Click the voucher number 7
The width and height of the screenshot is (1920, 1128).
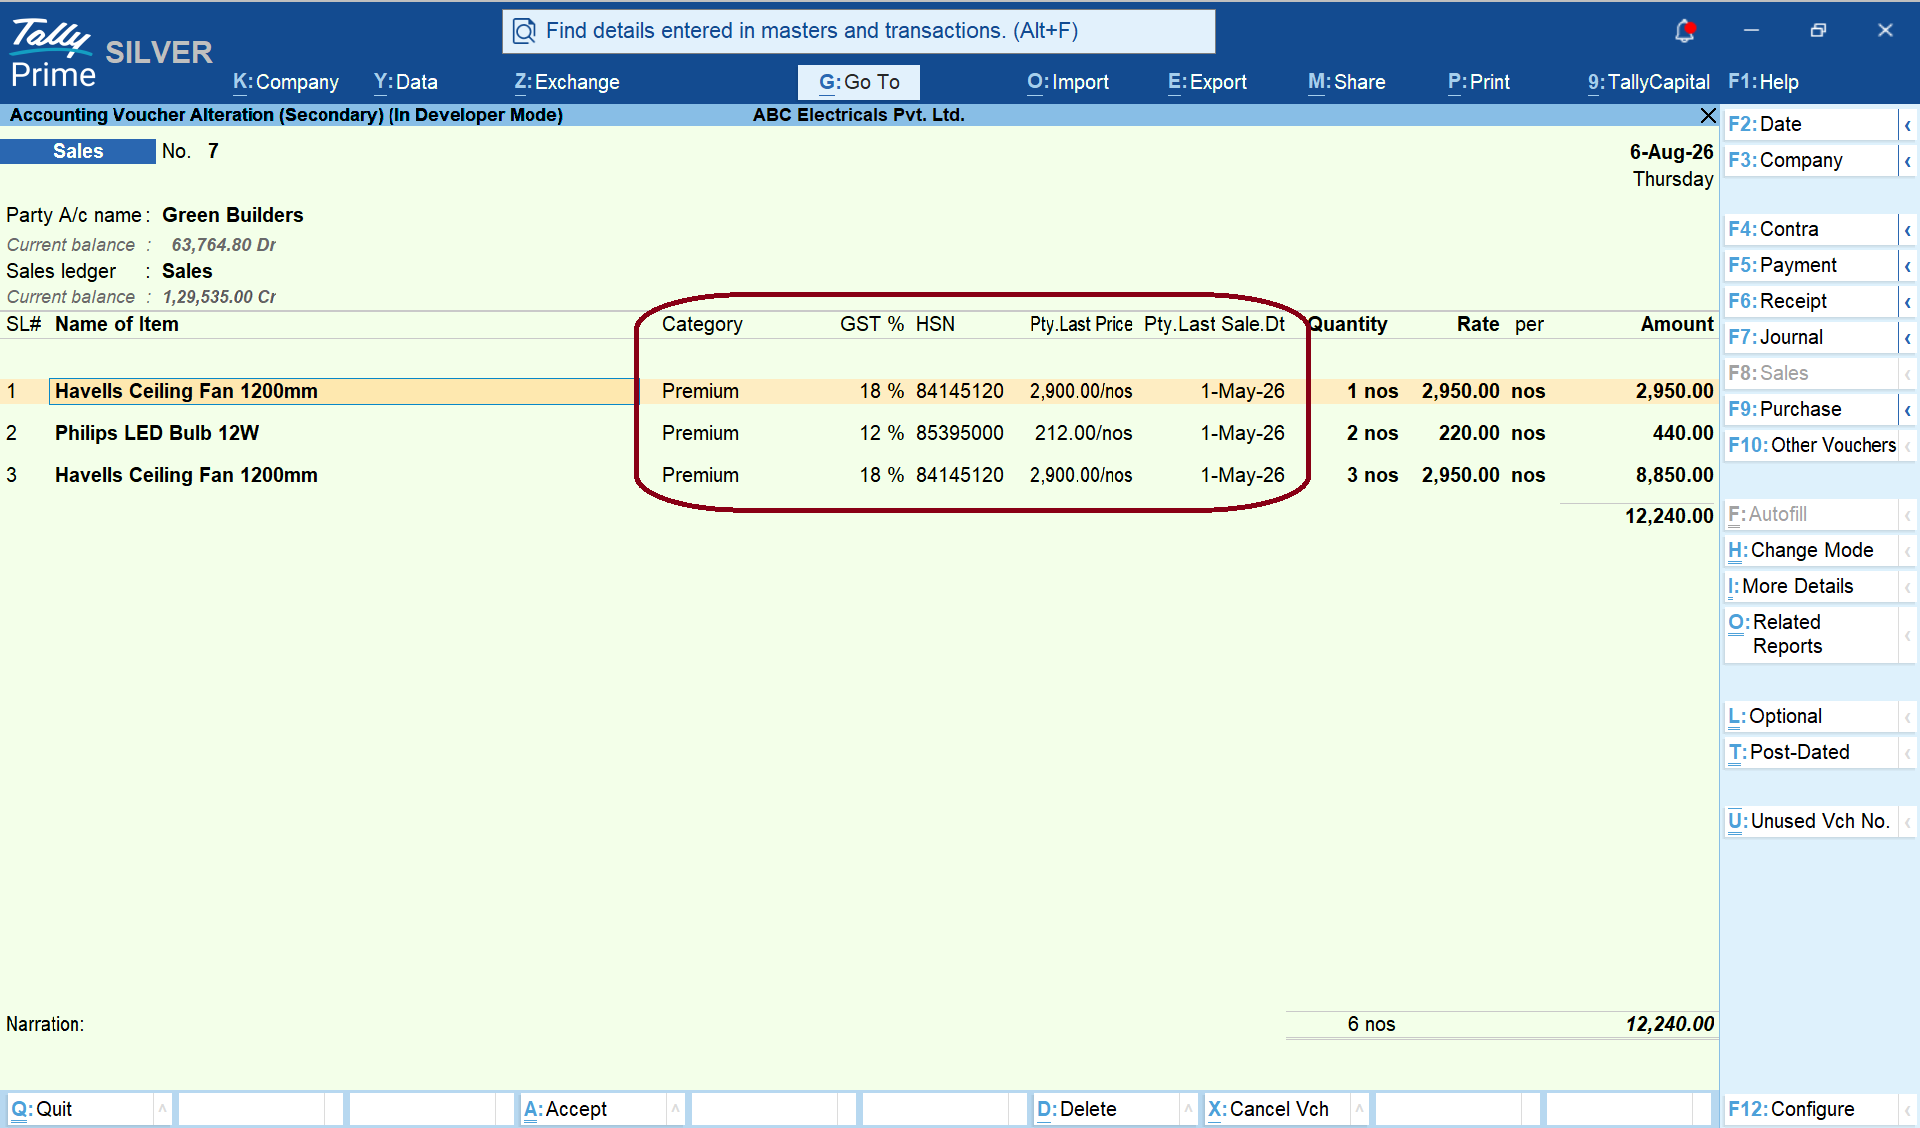[x=213, y=152]
